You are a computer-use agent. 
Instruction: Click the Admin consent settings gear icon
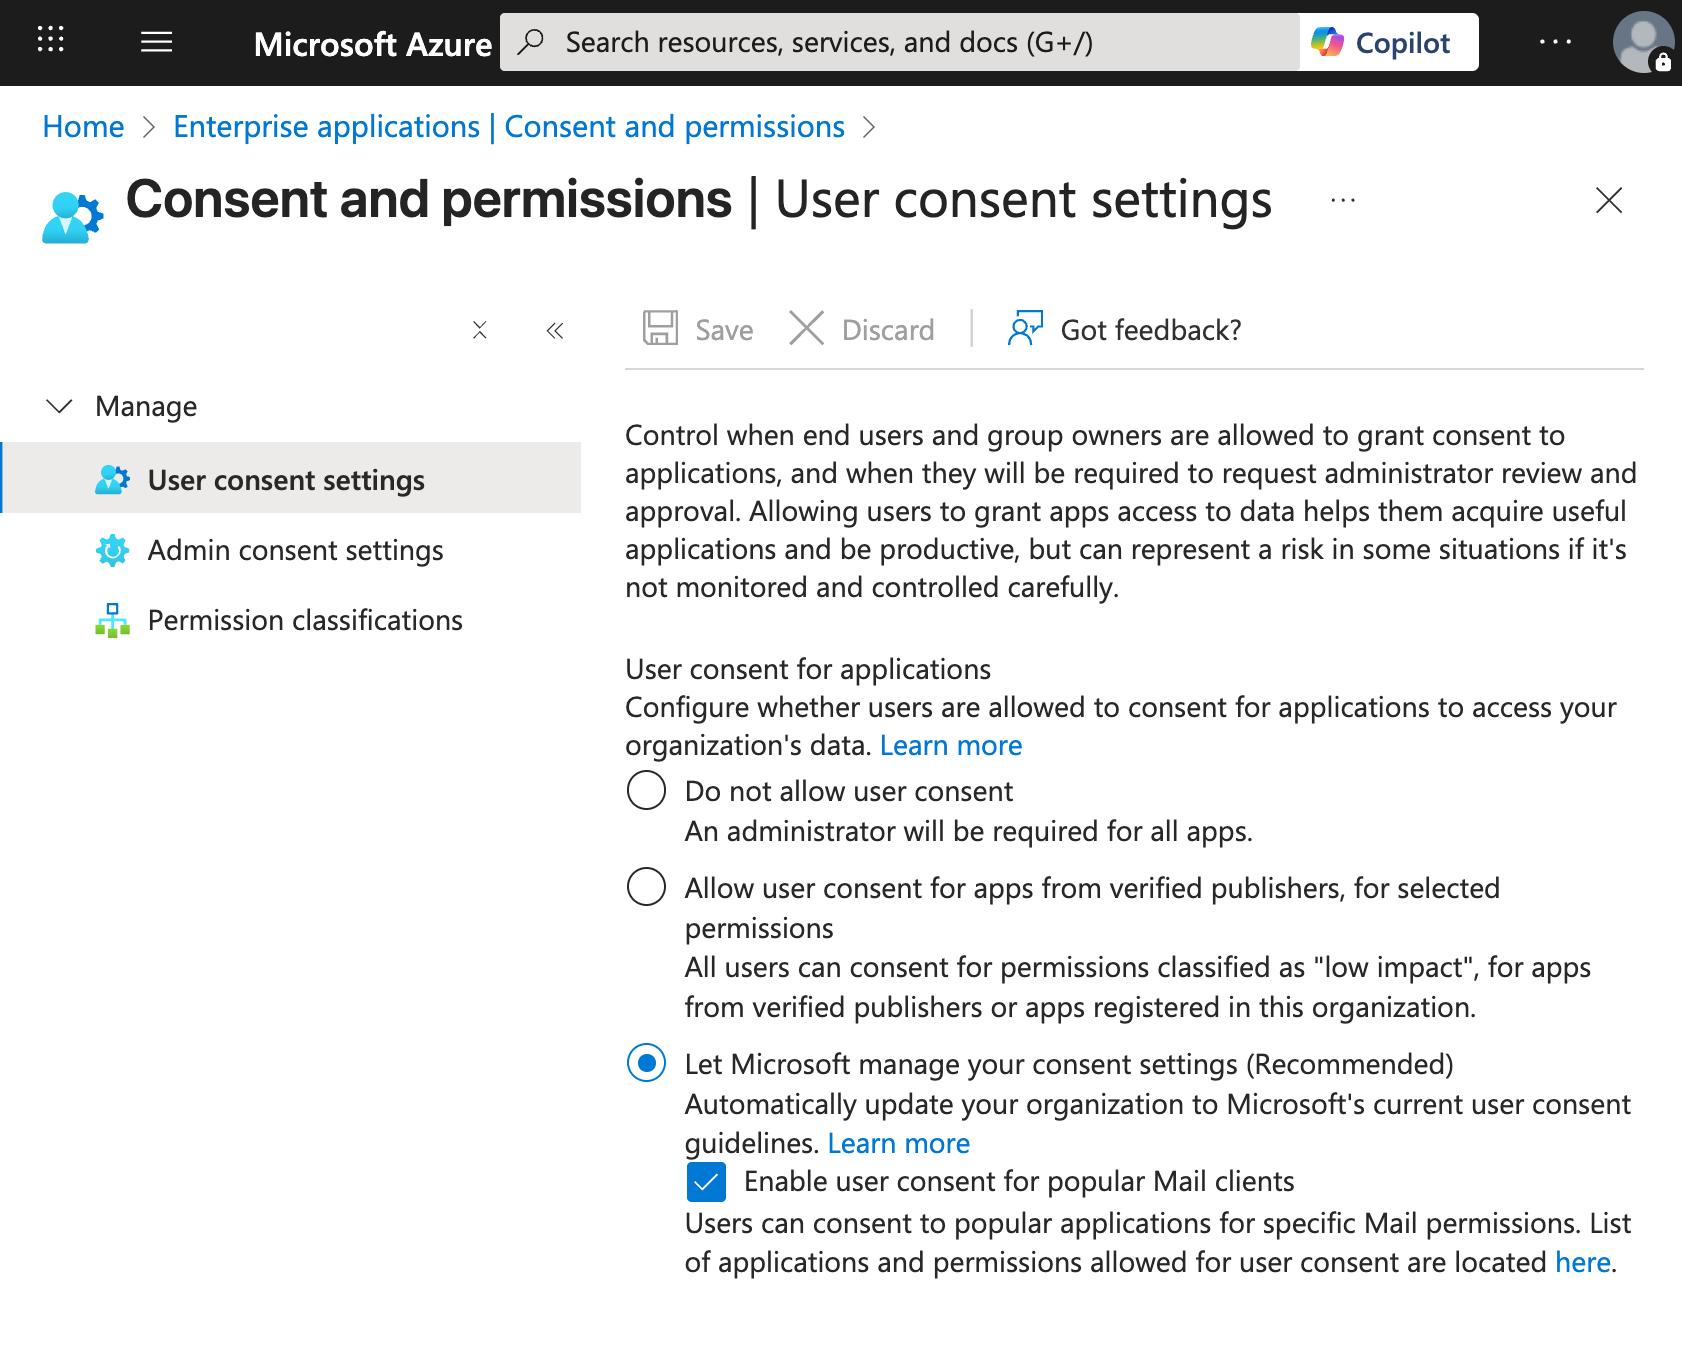pyautogui.click(x=112, y=550)
